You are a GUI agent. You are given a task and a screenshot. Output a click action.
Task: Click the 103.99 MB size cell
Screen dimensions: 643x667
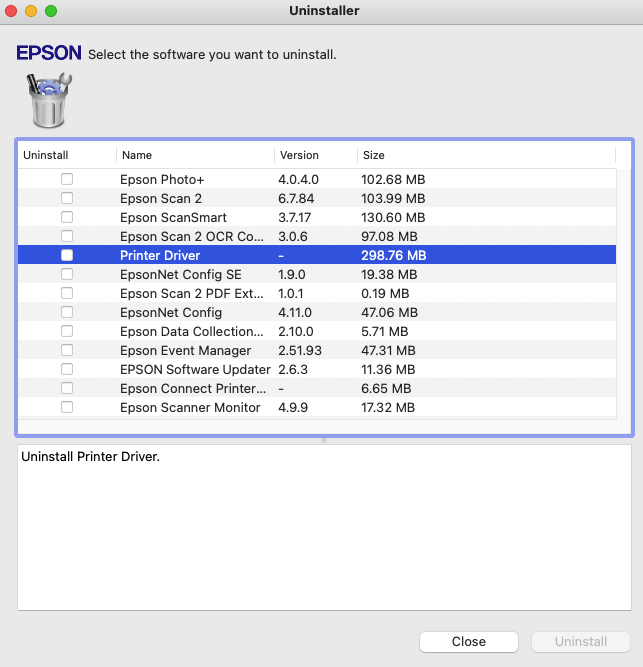[393, 199]
